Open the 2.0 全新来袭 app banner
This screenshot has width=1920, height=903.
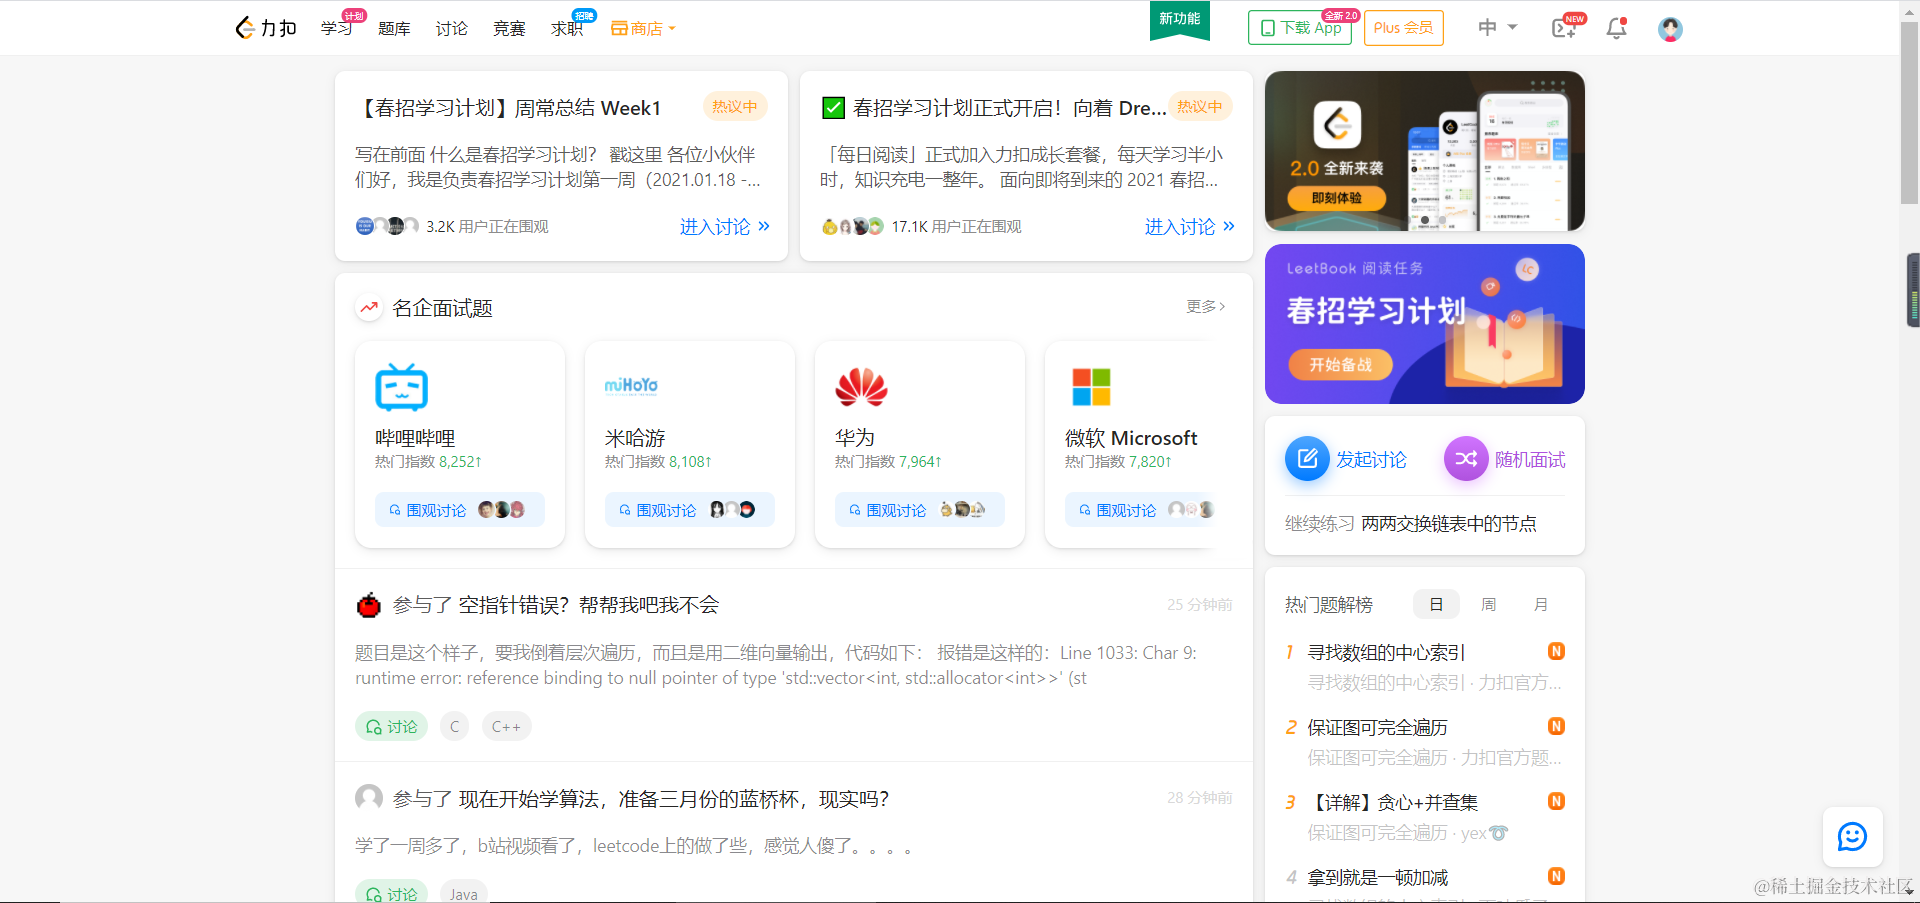pyautogui.click(x=1424, y=151)
